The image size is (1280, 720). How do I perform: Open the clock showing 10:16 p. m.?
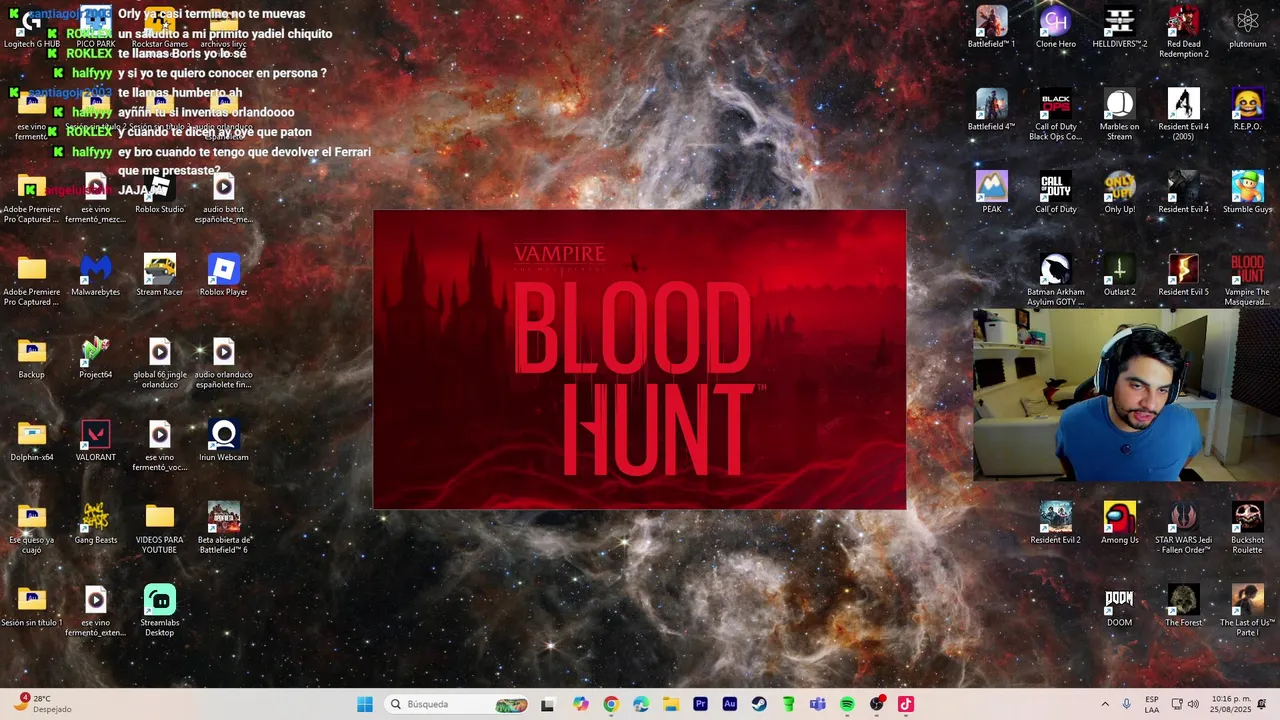click(1231, 704)
